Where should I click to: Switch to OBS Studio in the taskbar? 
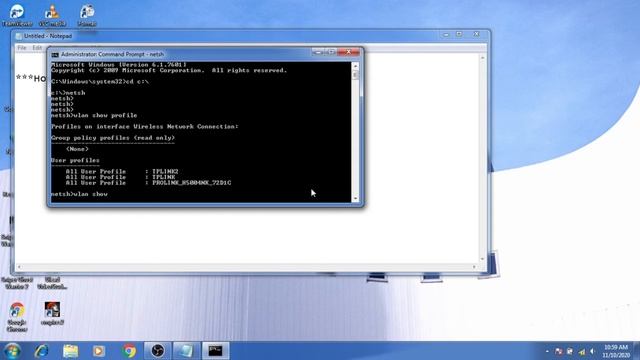point(158,351)
